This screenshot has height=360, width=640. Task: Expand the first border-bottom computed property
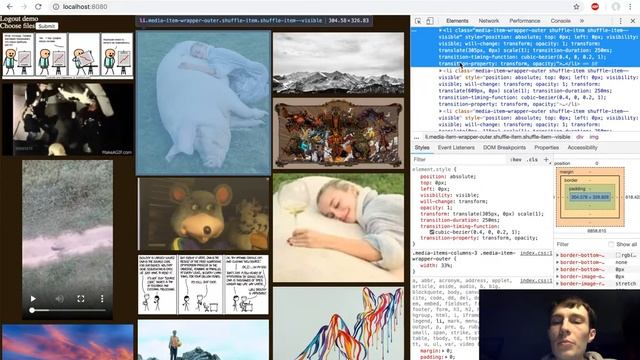pyautogui.click(x=558, y=255)
